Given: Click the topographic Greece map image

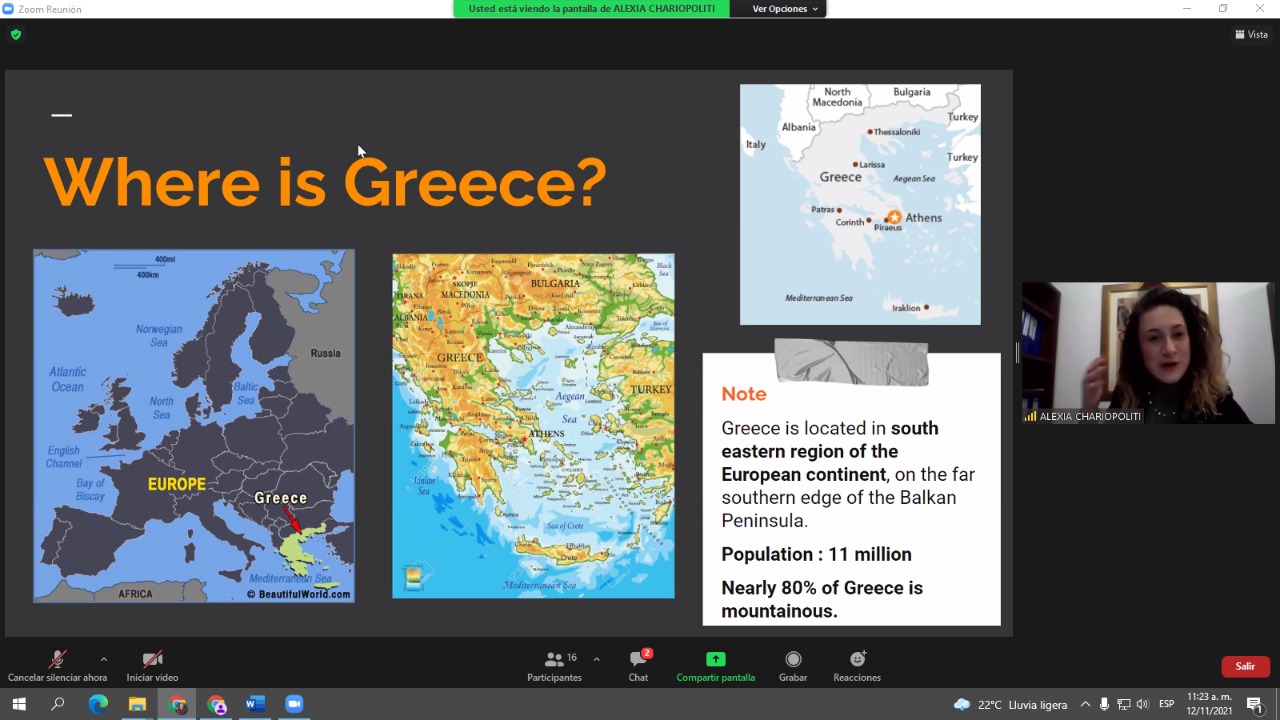Looking at the screenshot, I should point(533,426).
